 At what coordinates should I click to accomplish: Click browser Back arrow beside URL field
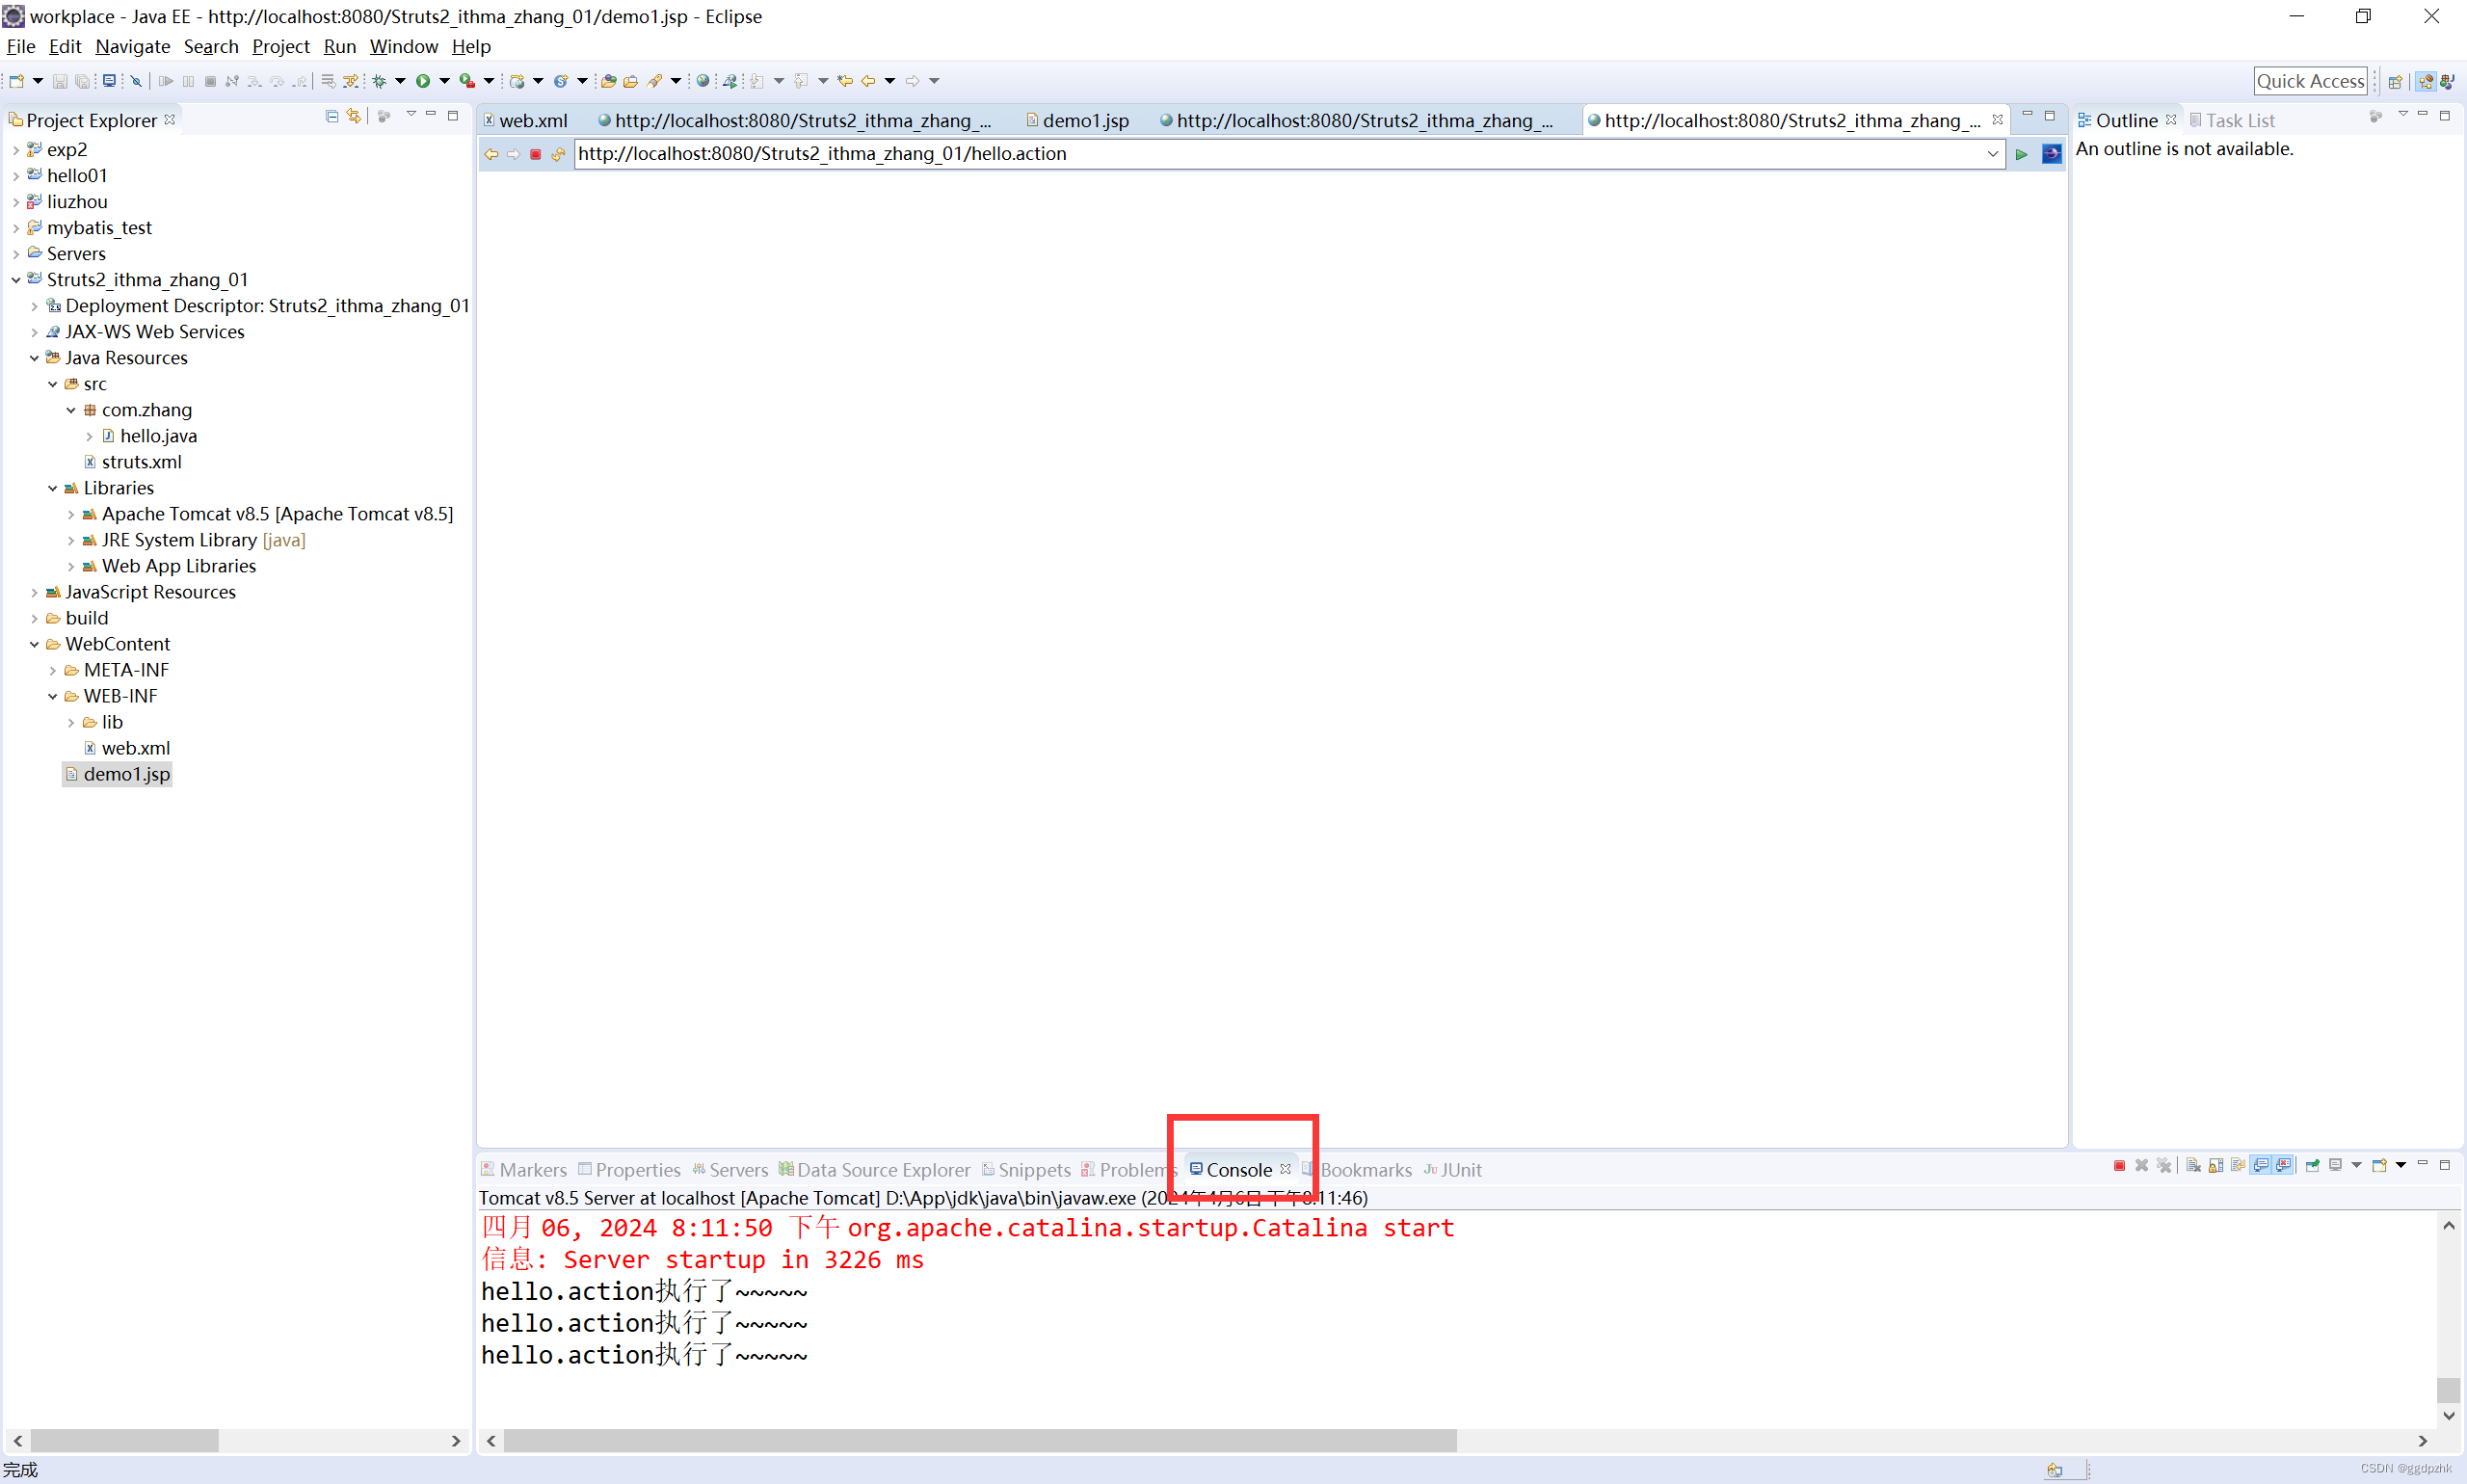491,154
